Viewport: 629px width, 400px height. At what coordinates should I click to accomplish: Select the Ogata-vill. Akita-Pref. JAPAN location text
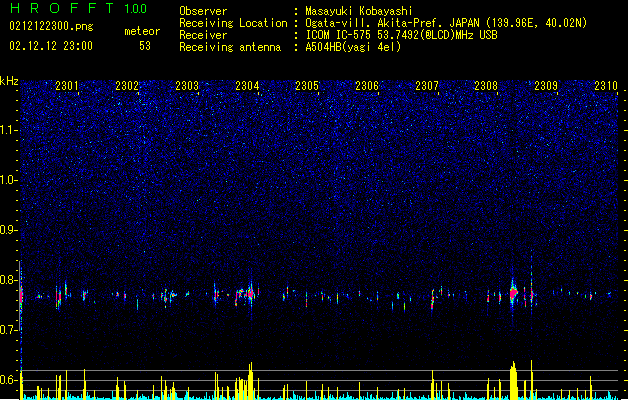446,23
